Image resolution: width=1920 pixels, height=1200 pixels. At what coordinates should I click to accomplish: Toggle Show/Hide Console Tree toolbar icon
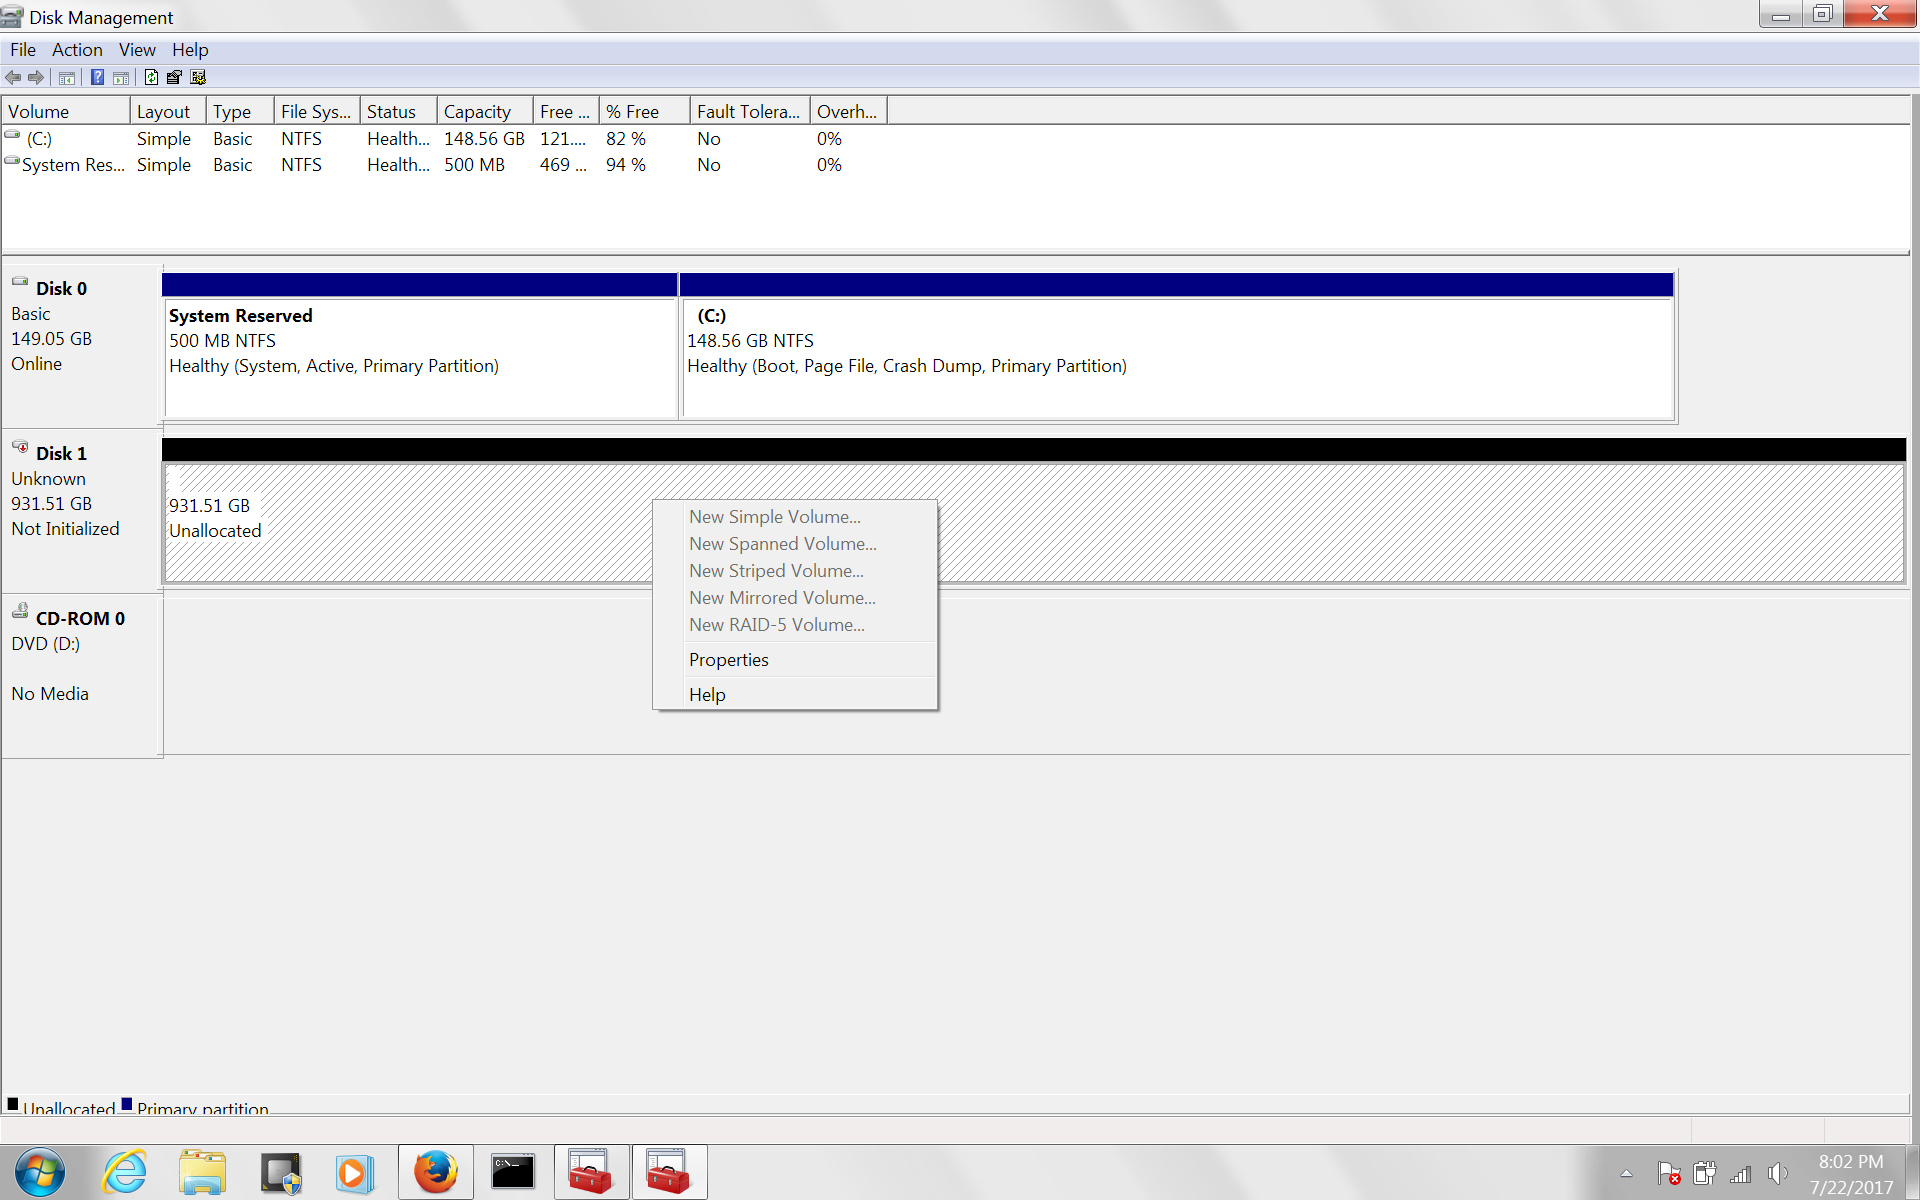(67, 77)
